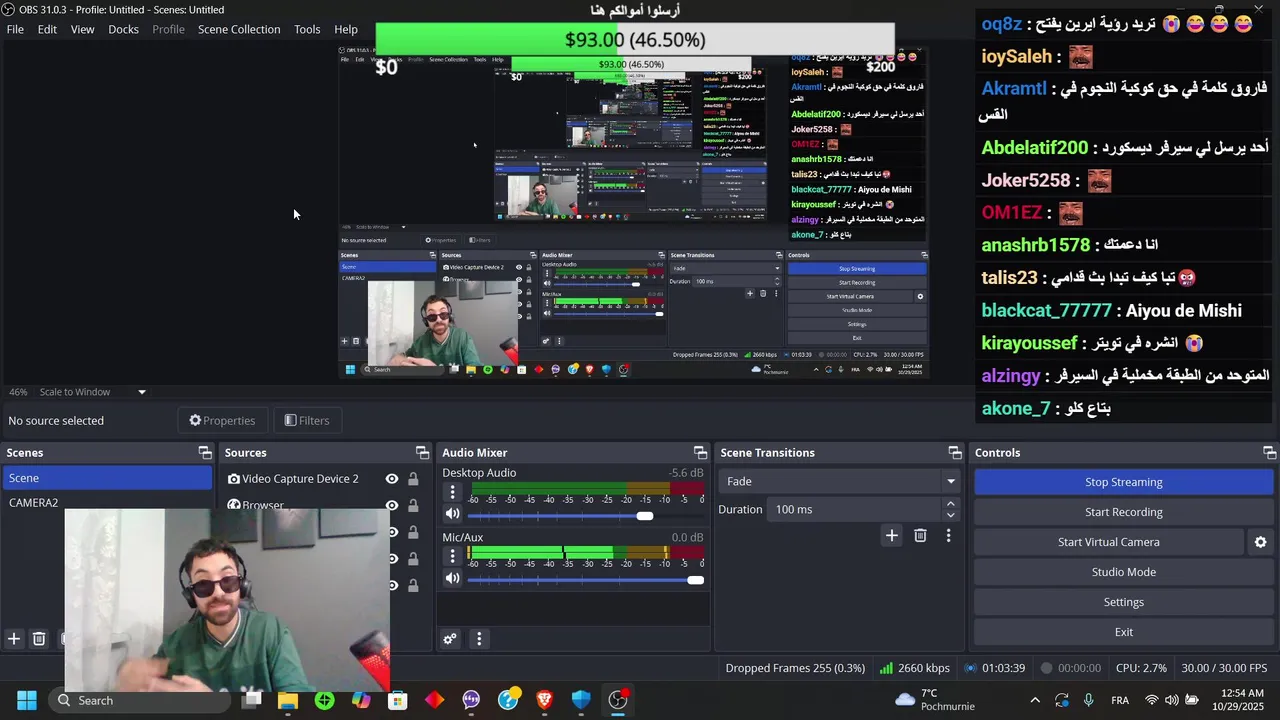Float the Controls dock icon
1280x720 pixels.
tap(1269, 453)
